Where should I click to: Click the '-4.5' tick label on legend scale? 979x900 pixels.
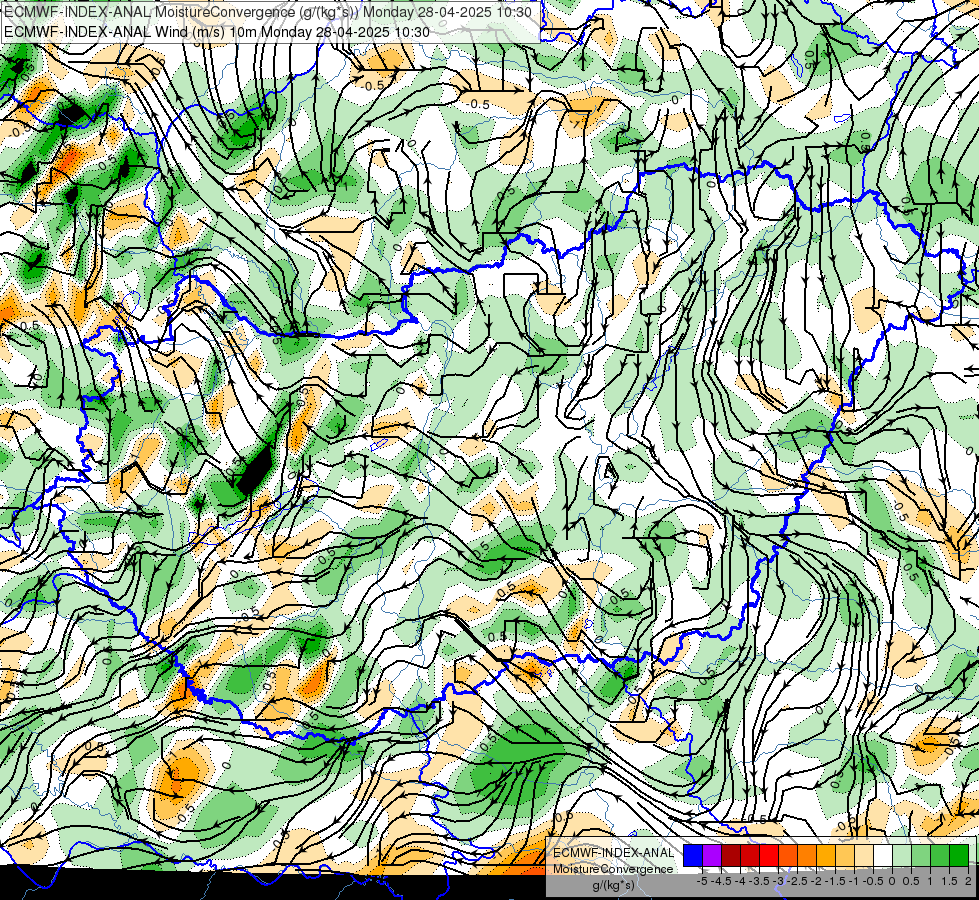(x=721, y=881)
